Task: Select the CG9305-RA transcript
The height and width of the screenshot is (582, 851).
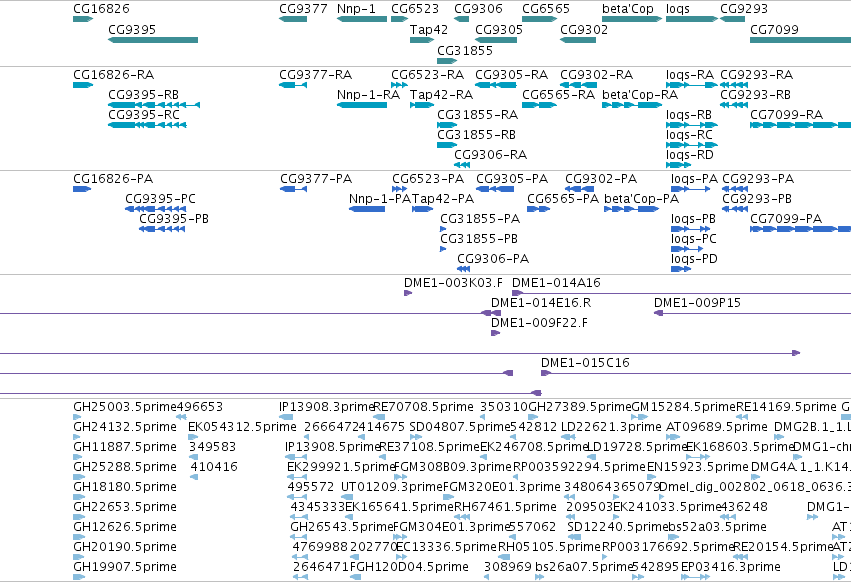Action: tap(496, 85)
